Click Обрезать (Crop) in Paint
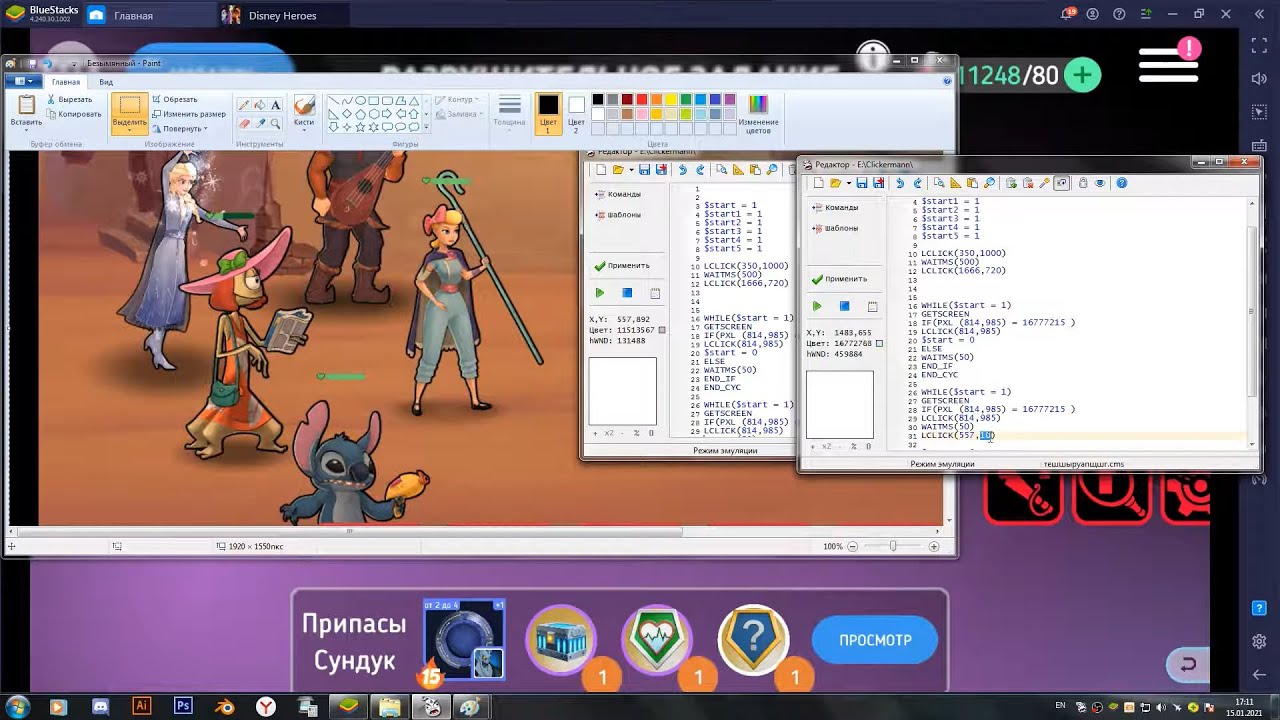This screenshot has width=1280, height=720. [x=174, y=99]
